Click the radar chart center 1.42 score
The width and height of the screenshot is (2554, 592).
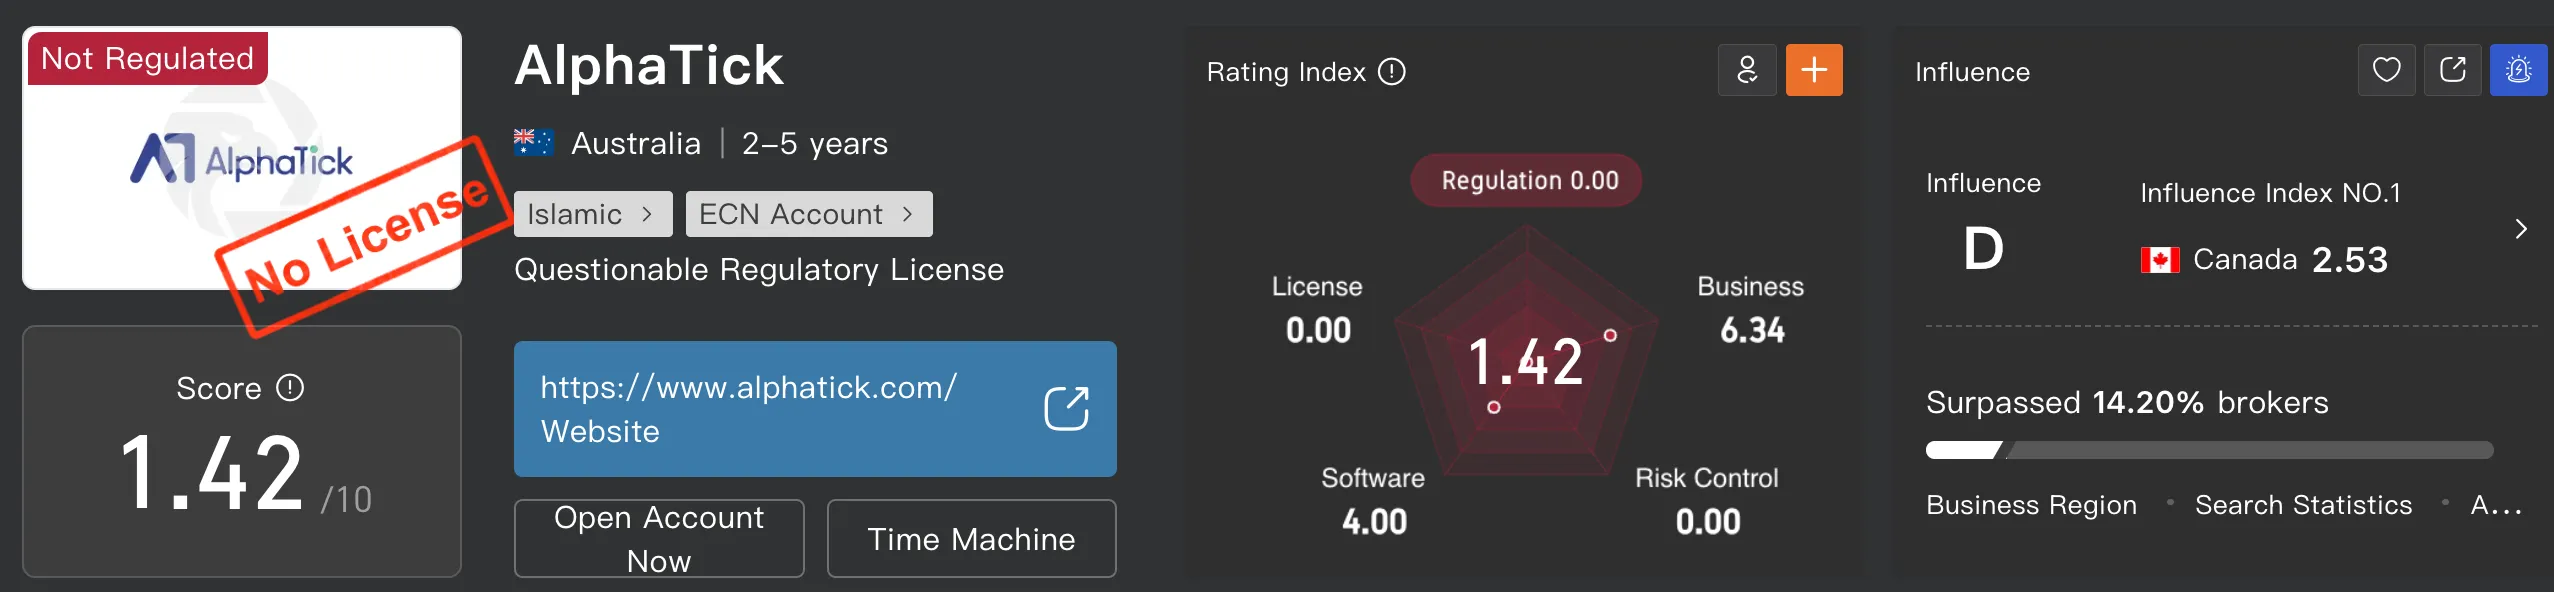[1526, 362]
